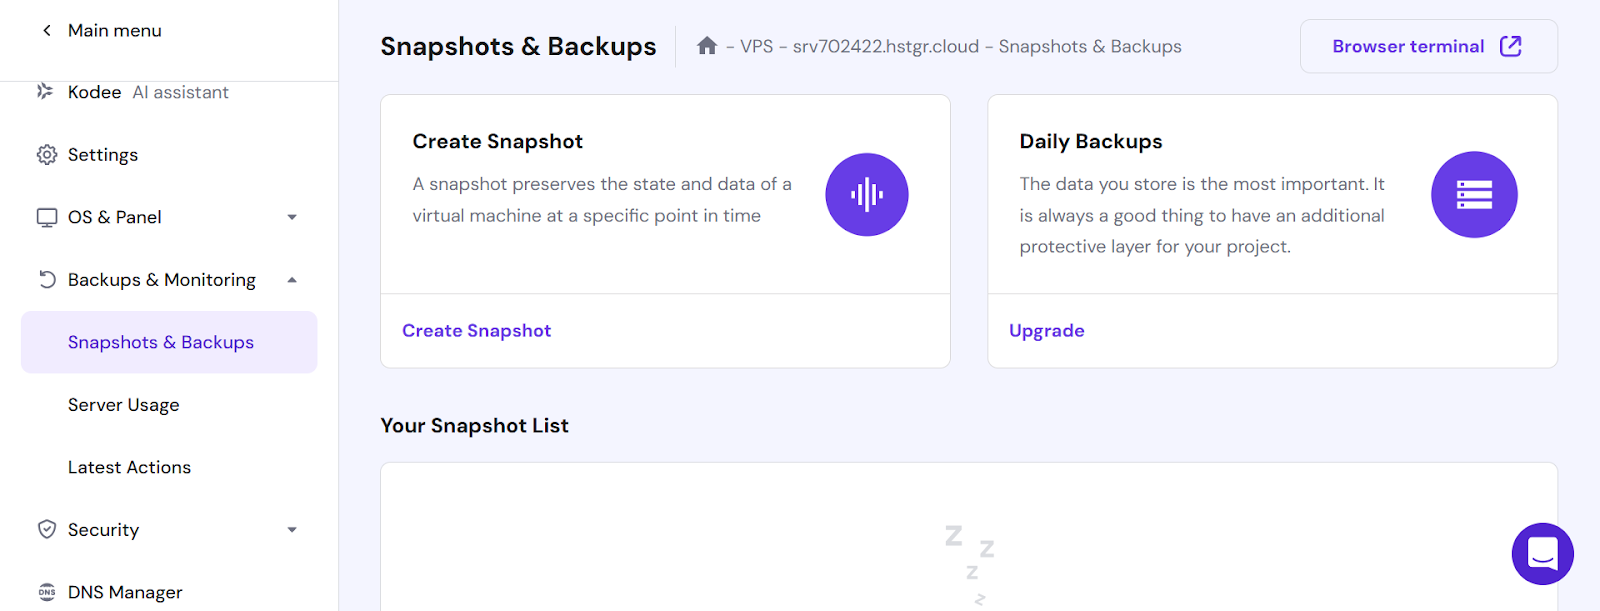Click Upgrade under Daily Backups

(1046, 330)
